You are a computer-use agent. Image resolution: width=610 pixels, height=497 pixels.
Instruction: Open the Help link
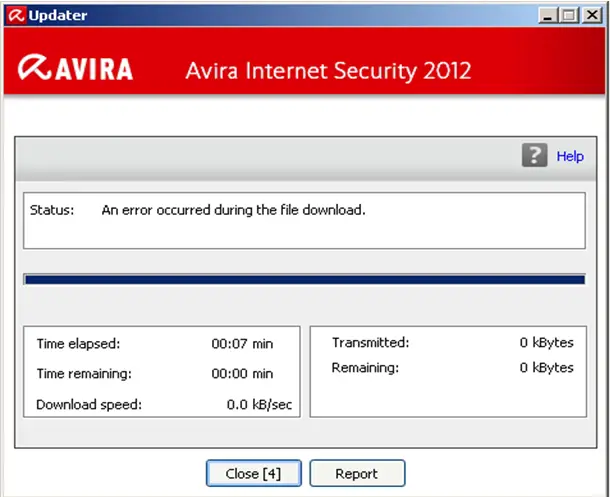570,156
